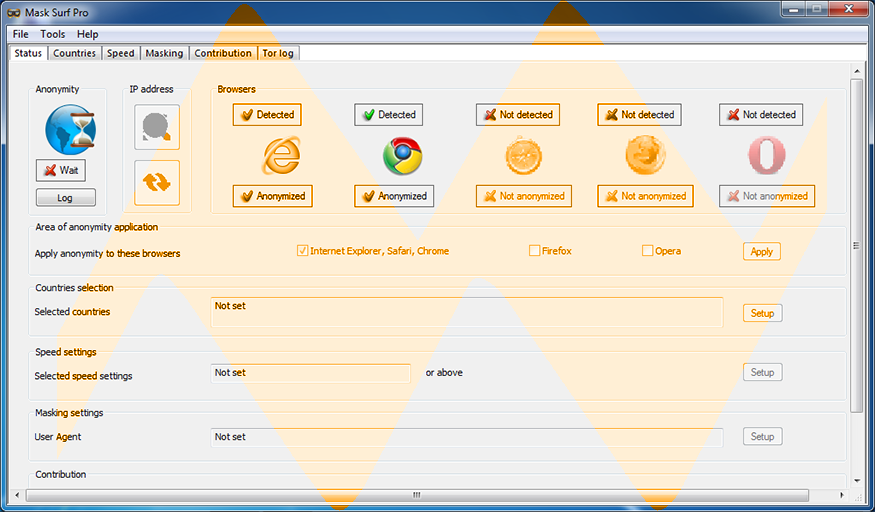Click Not anonymized button under Safari

(x=523, y=196)
